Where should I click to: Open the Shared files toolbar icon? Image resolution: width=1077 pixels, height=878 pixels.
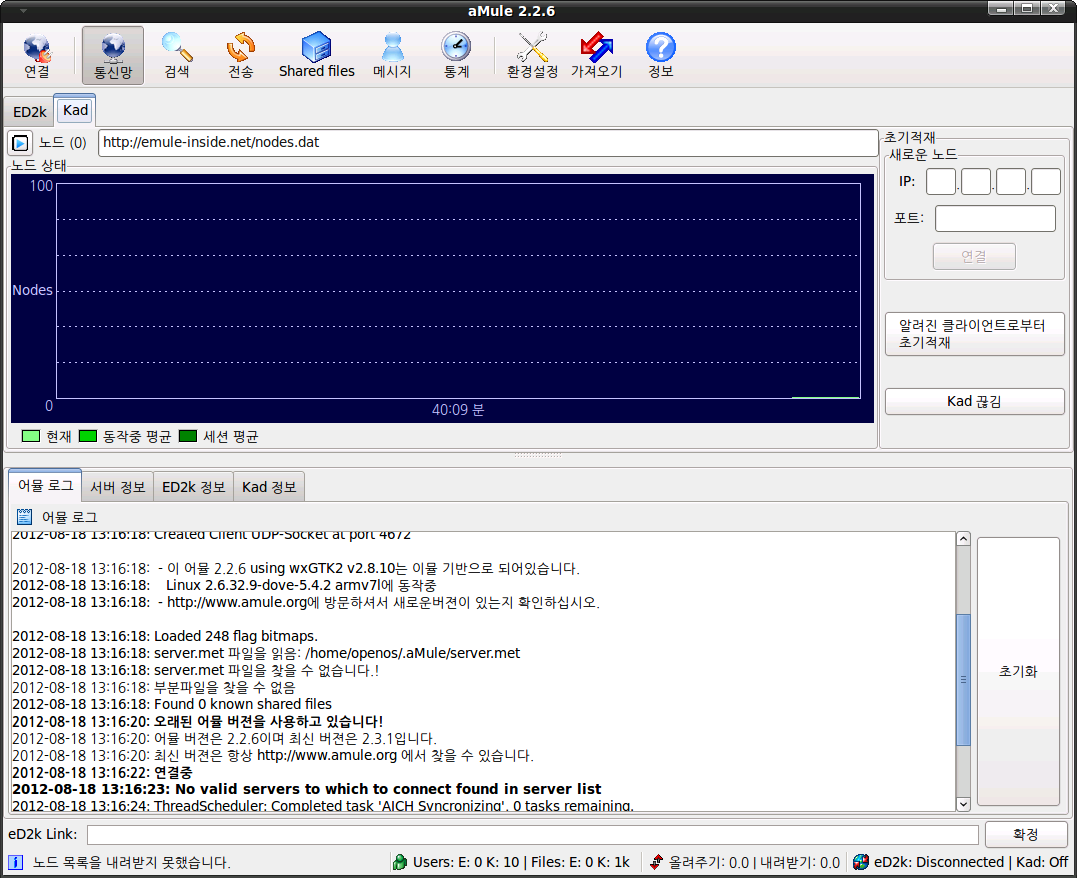(x=317, y=55)
